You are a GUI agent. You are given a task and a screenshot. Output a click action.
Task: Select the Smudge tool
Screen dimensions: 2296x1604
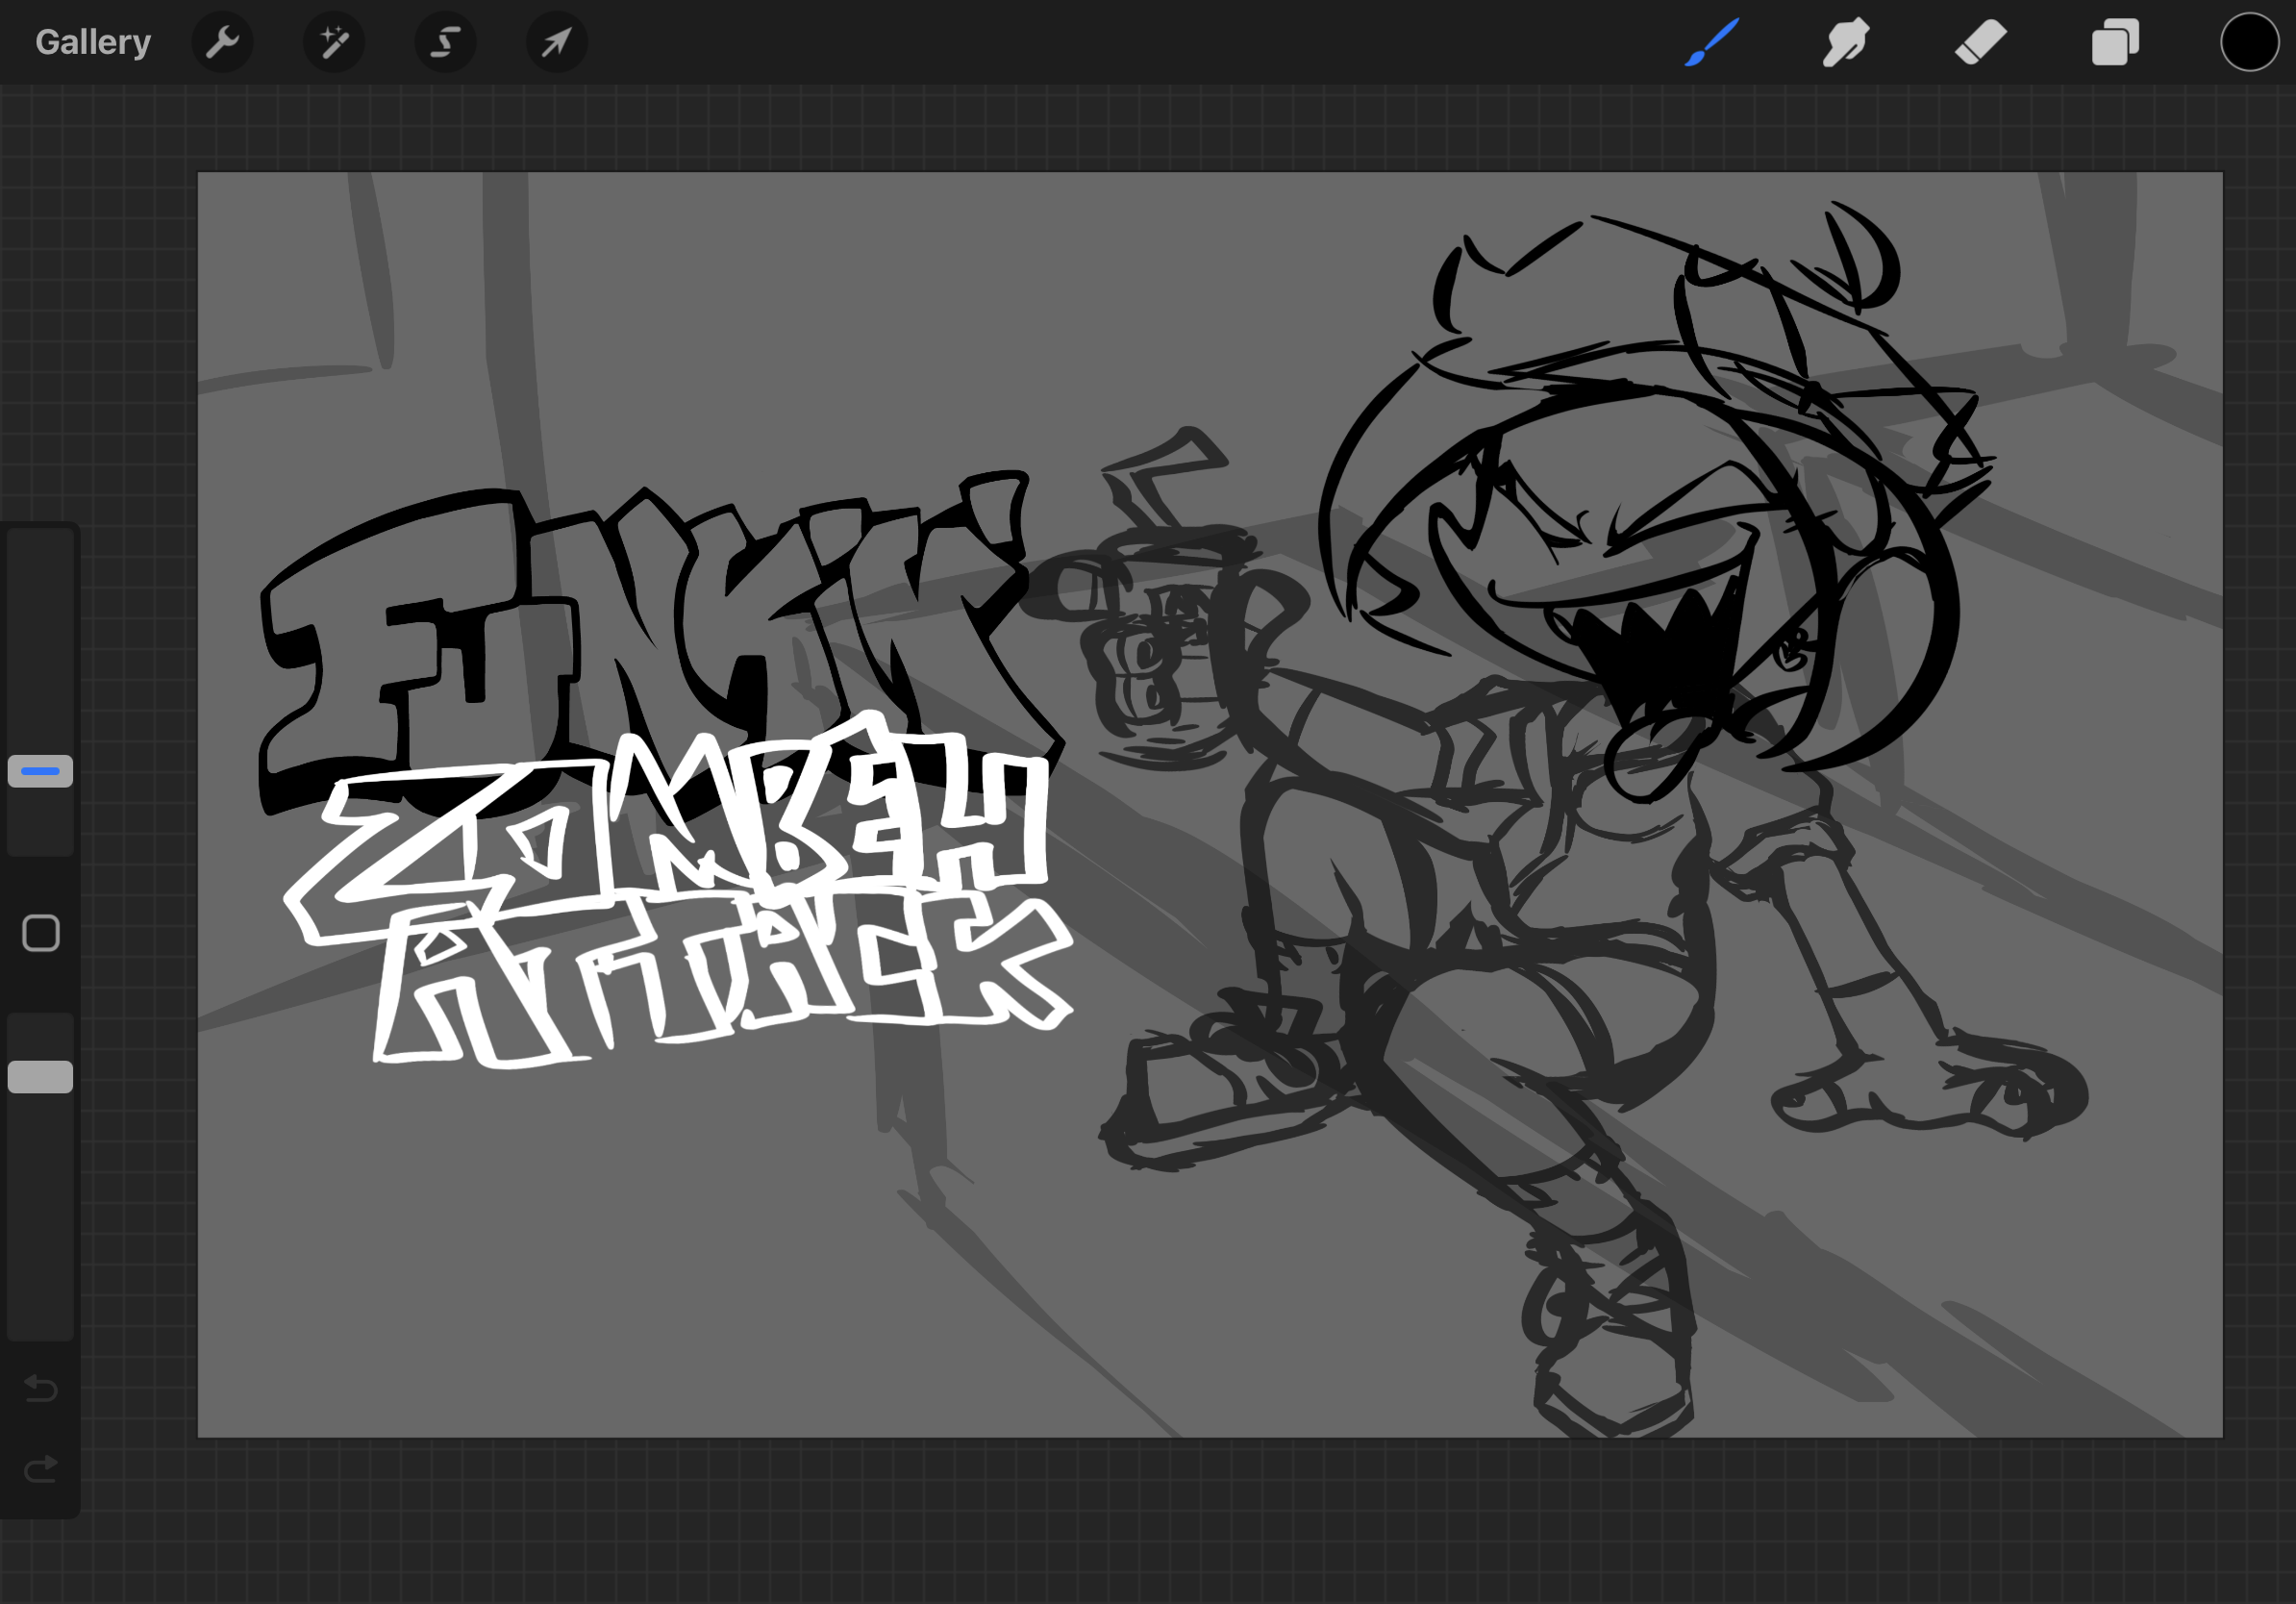click(1846, 42)
